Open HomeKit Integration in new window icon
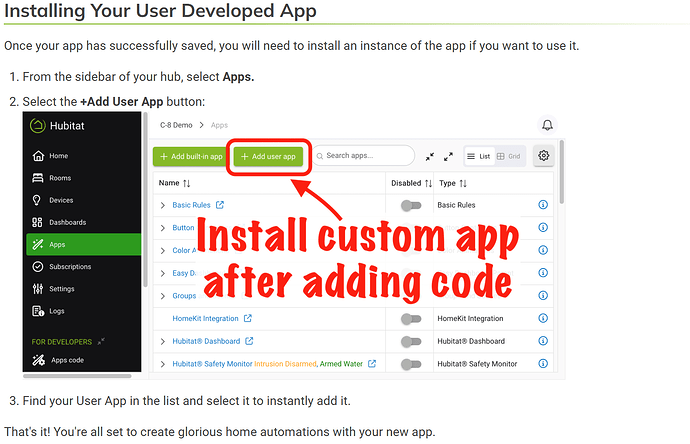 point(248,318)
